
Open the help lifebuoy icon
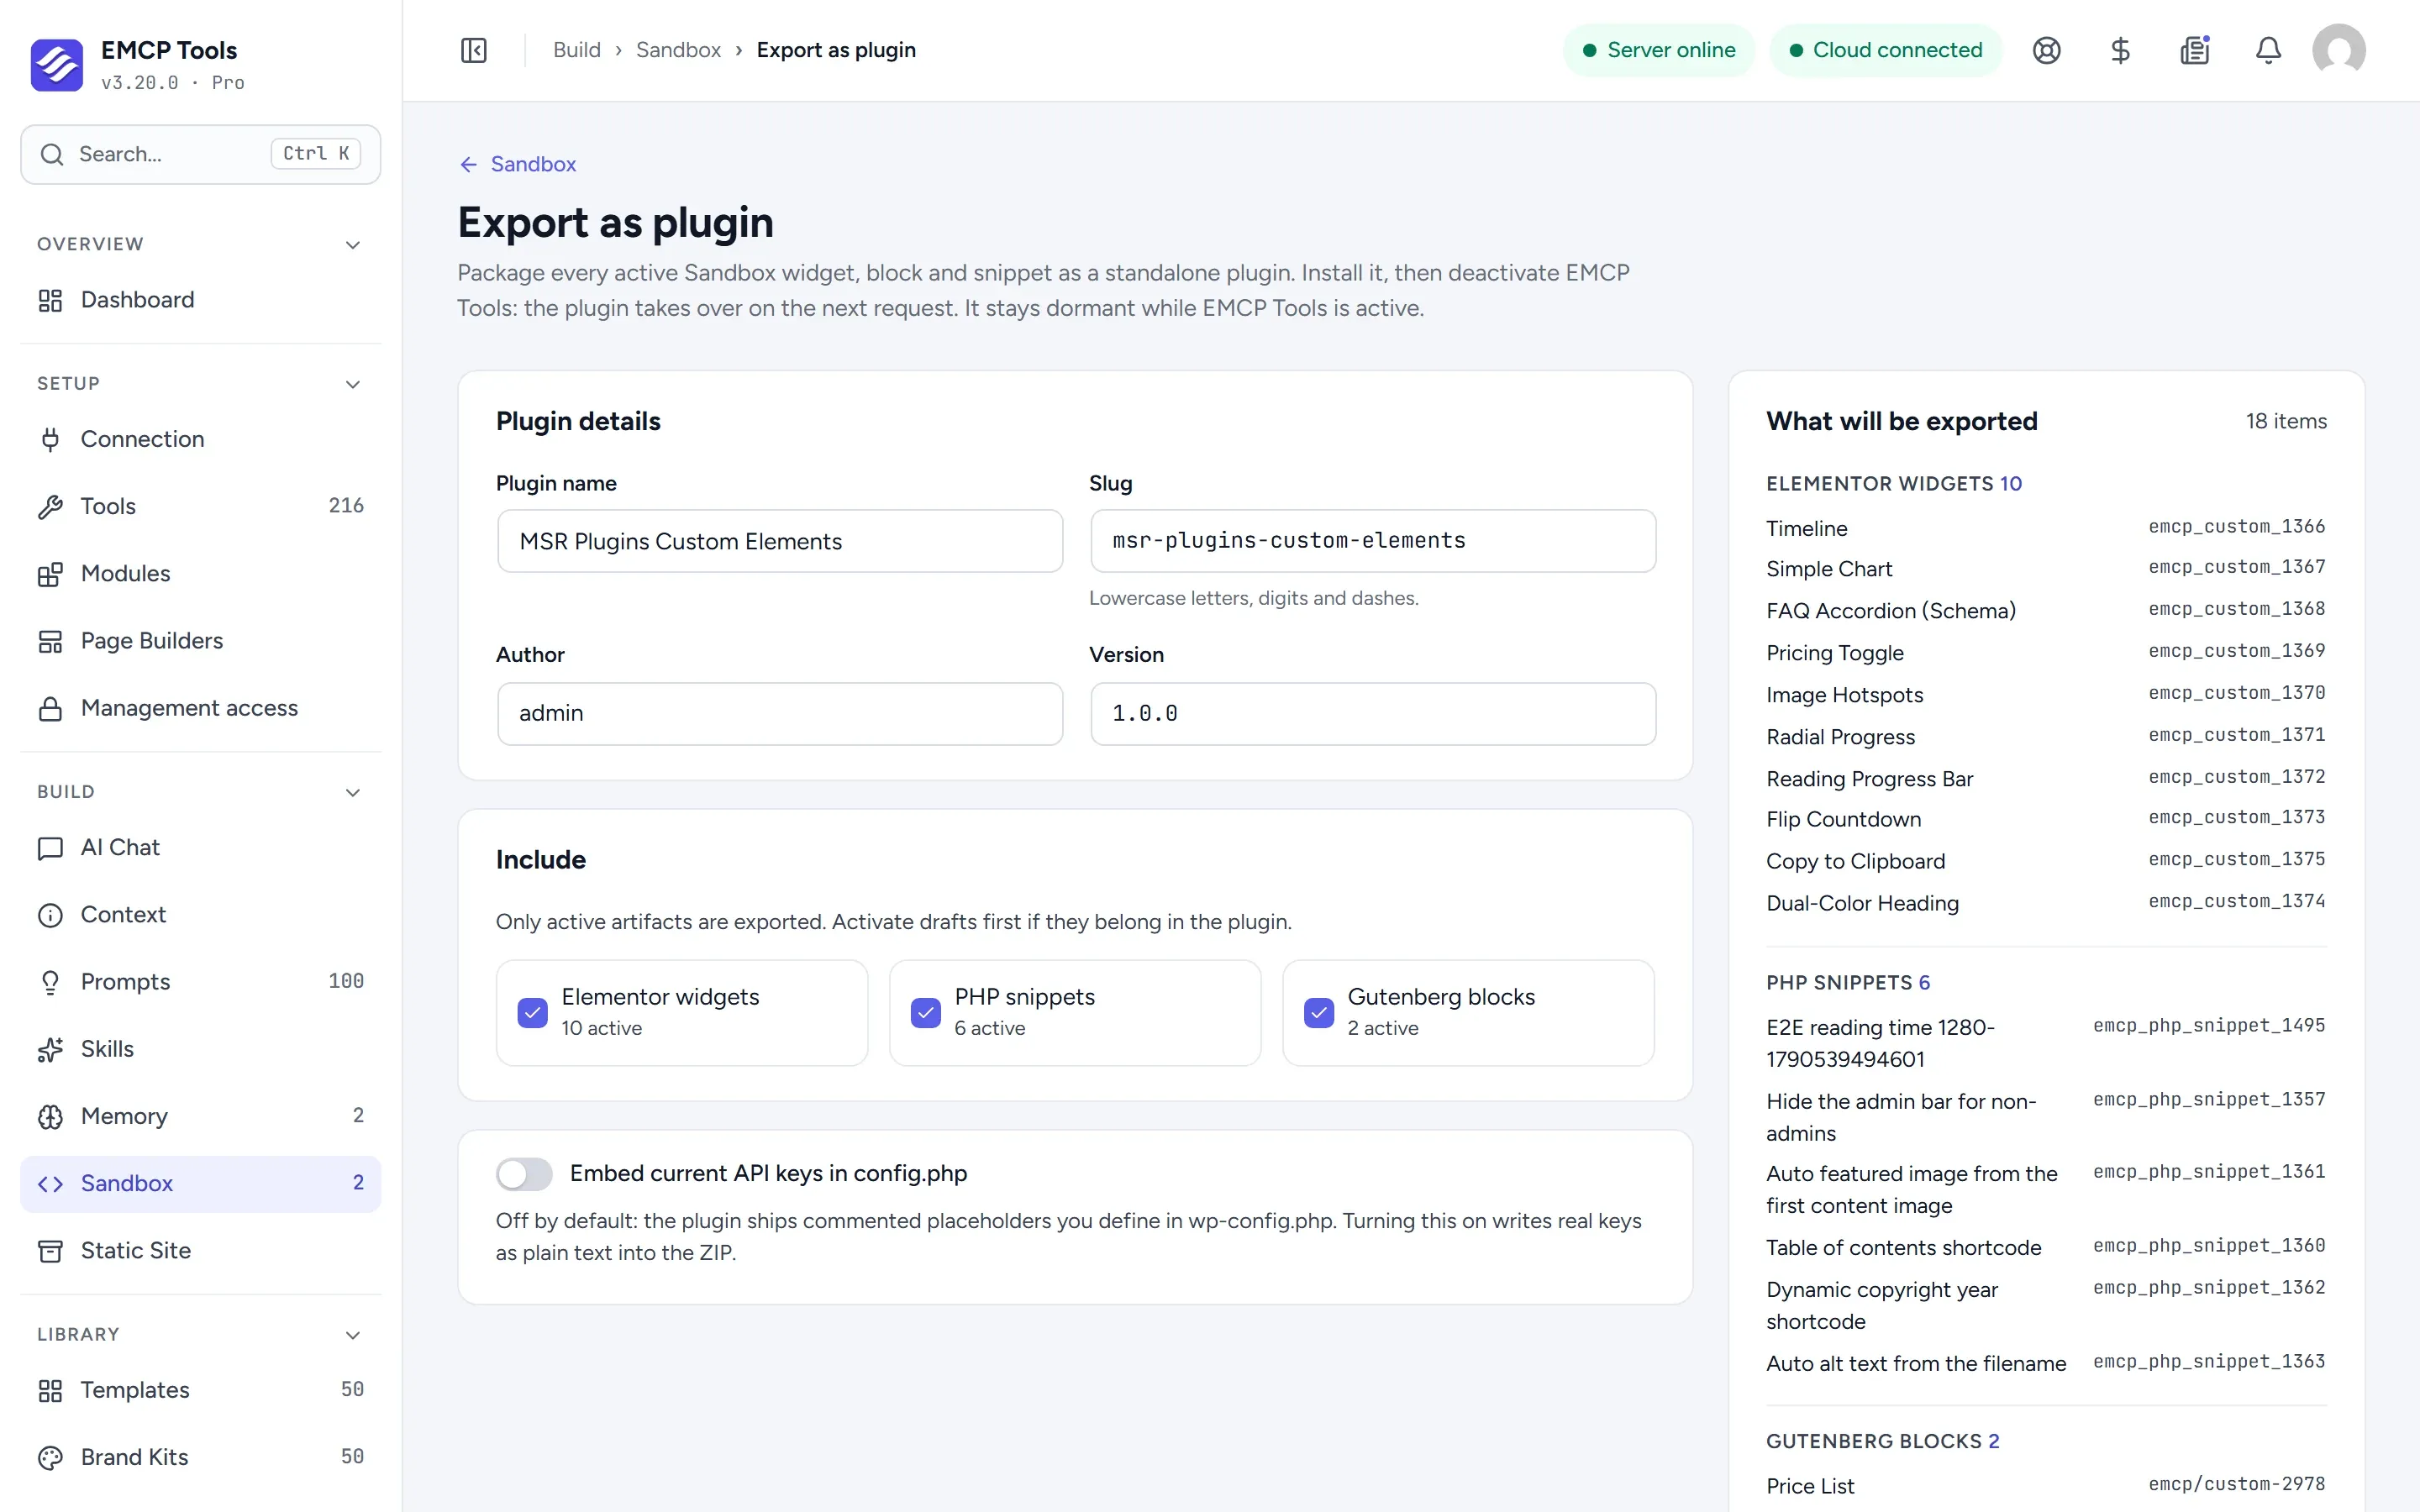pos(2047,50)
